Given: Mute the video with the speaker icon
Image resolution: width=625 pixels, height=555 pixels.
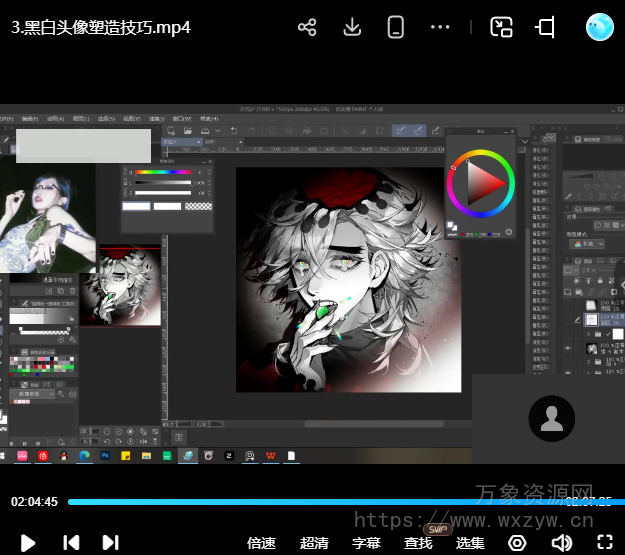Looking at the screenshot, I should pyautogui.click(x=562, y=542).
